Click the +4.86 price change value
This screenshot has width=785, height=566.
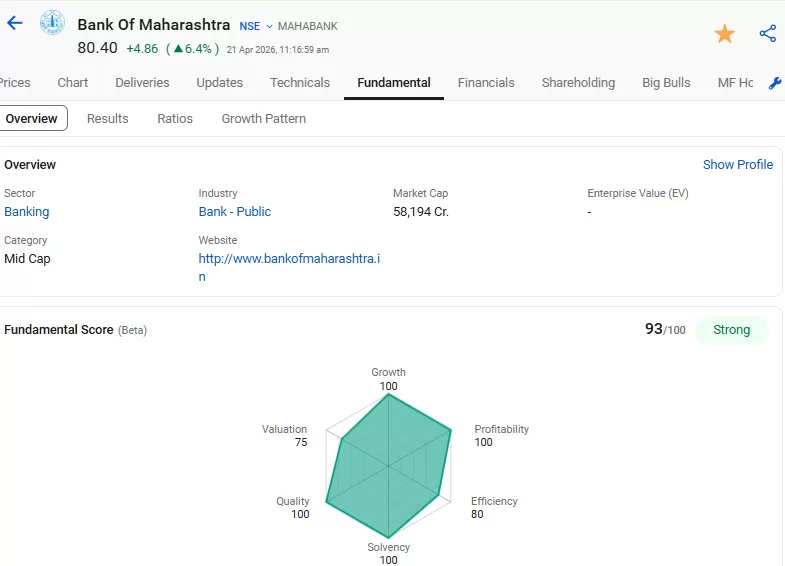tap(142, 49)
